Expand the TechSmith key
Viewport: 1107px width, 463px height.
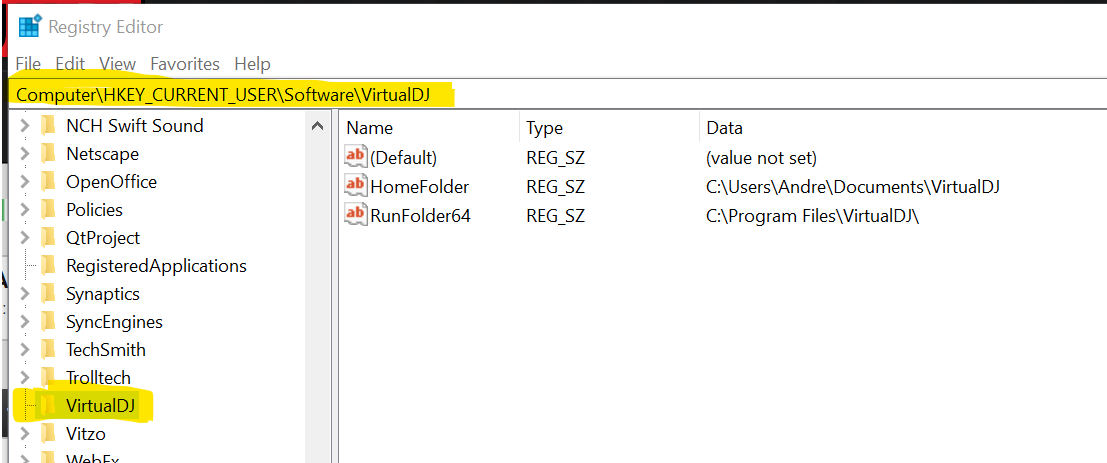25,350
